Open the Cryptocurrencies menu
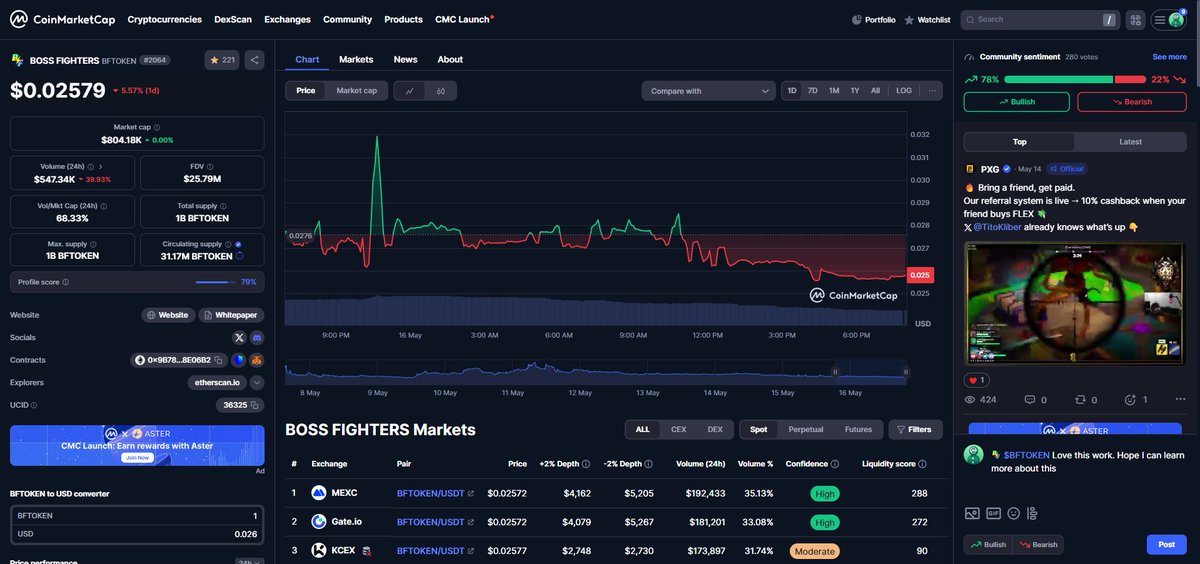1200x564 pixels. tap(165, 20)
